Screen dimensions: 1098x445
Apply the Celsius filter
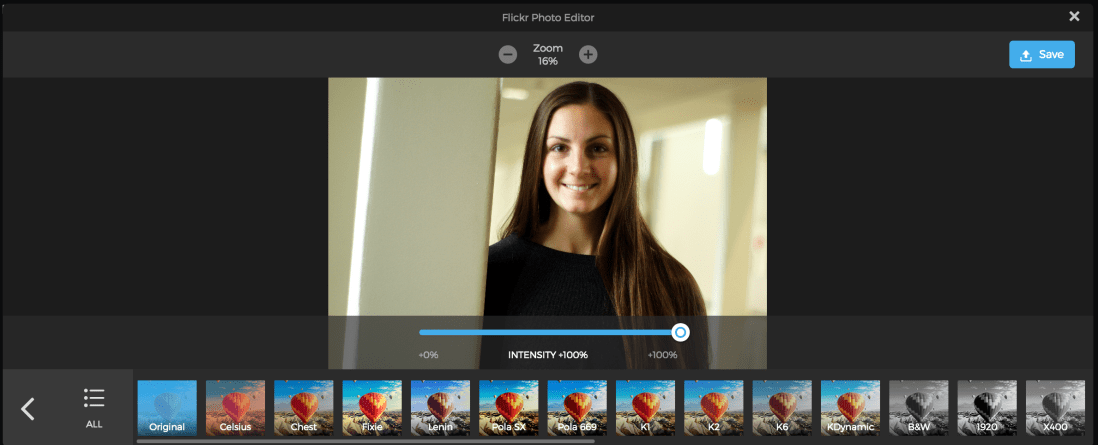point(235,408)
